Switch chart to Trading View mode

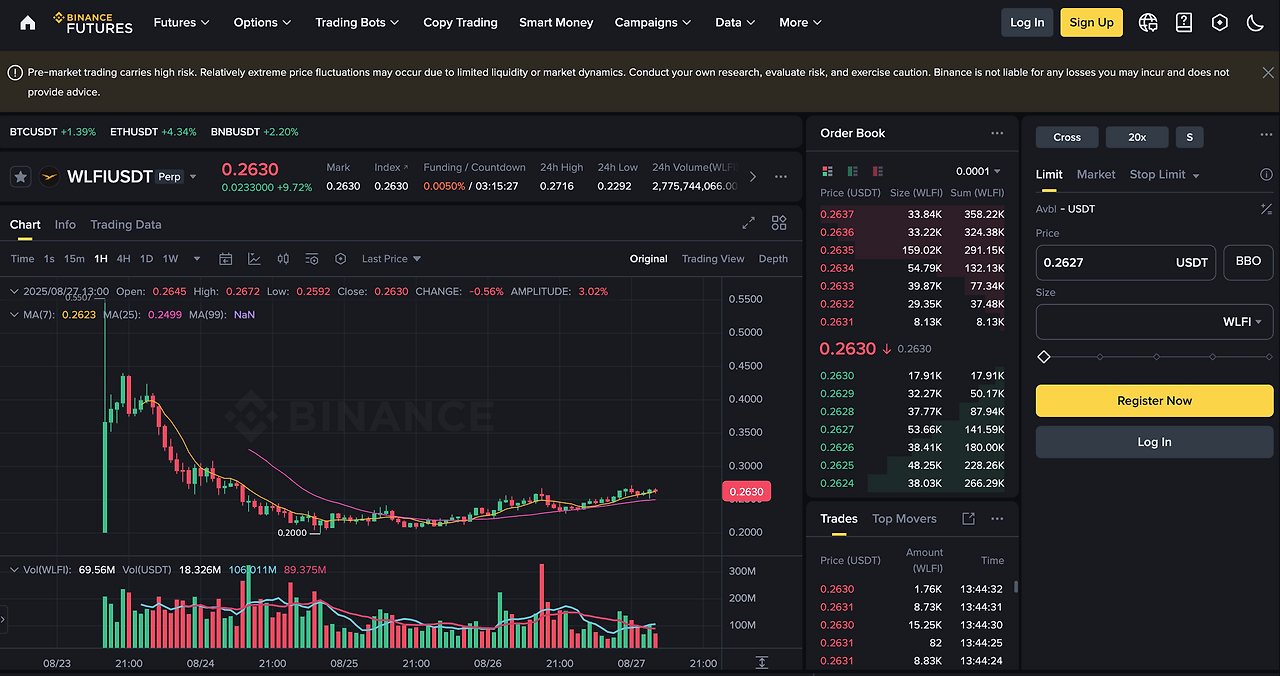click(x=713, y=259)
